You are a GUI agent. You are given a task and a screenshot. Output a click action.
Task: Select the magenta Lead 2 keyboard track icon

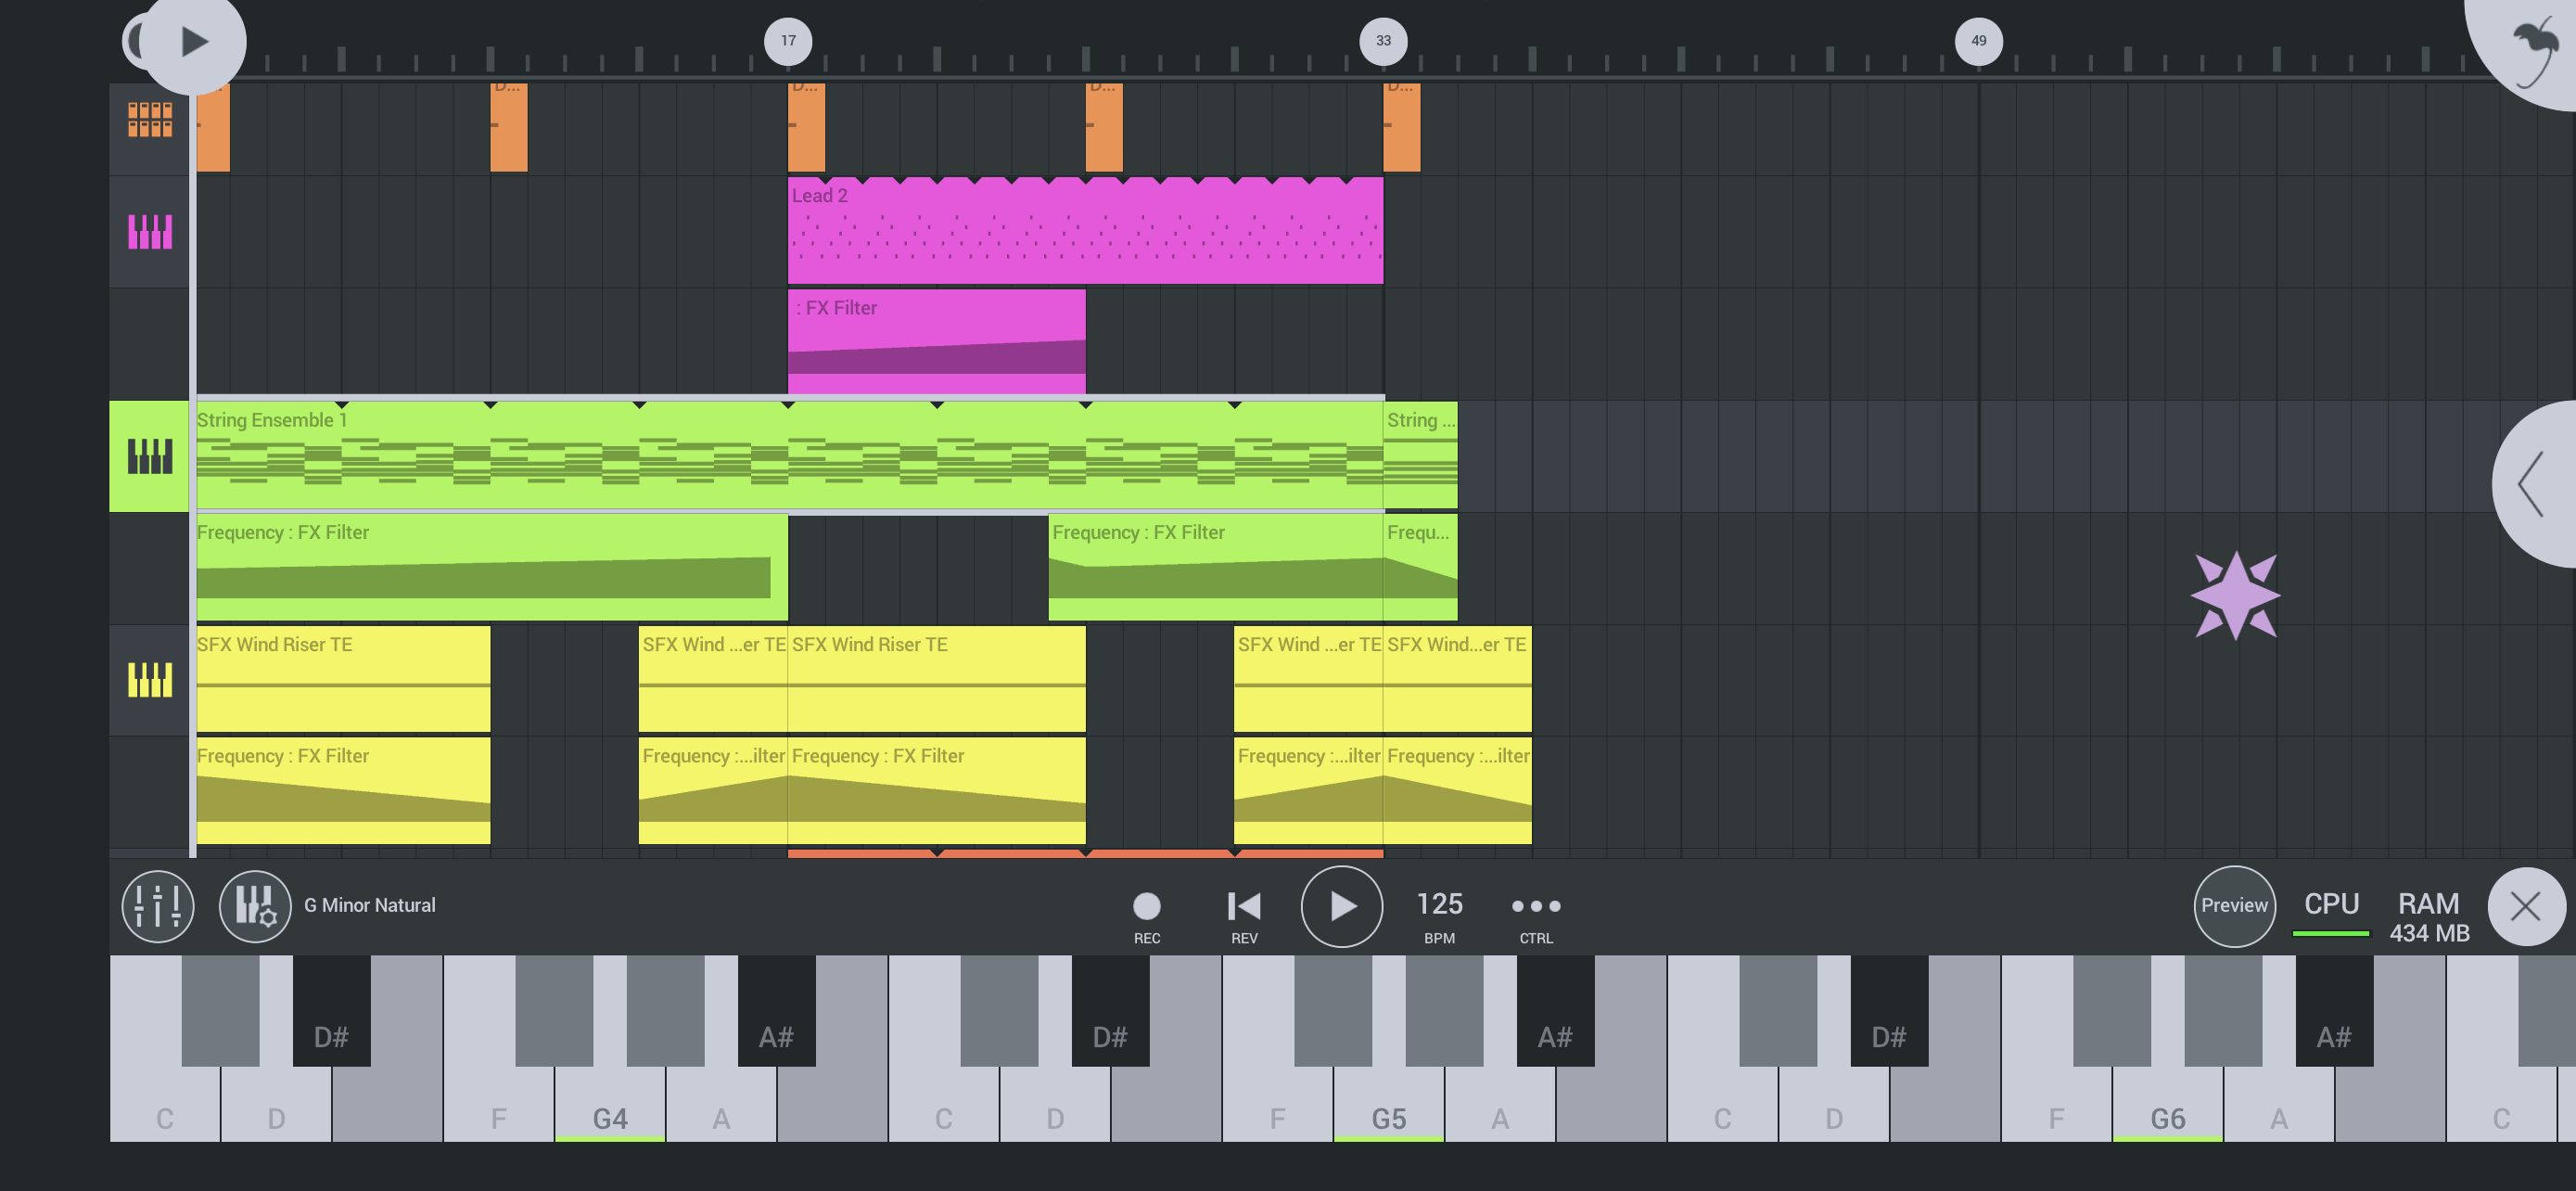[x=150, y=232]
